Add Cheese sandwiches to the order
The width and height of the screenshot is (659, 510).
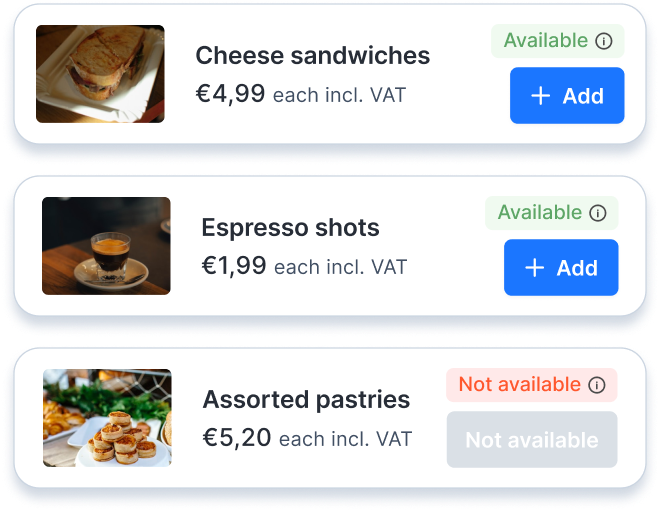pyautogui.click(x=567, y=96)
